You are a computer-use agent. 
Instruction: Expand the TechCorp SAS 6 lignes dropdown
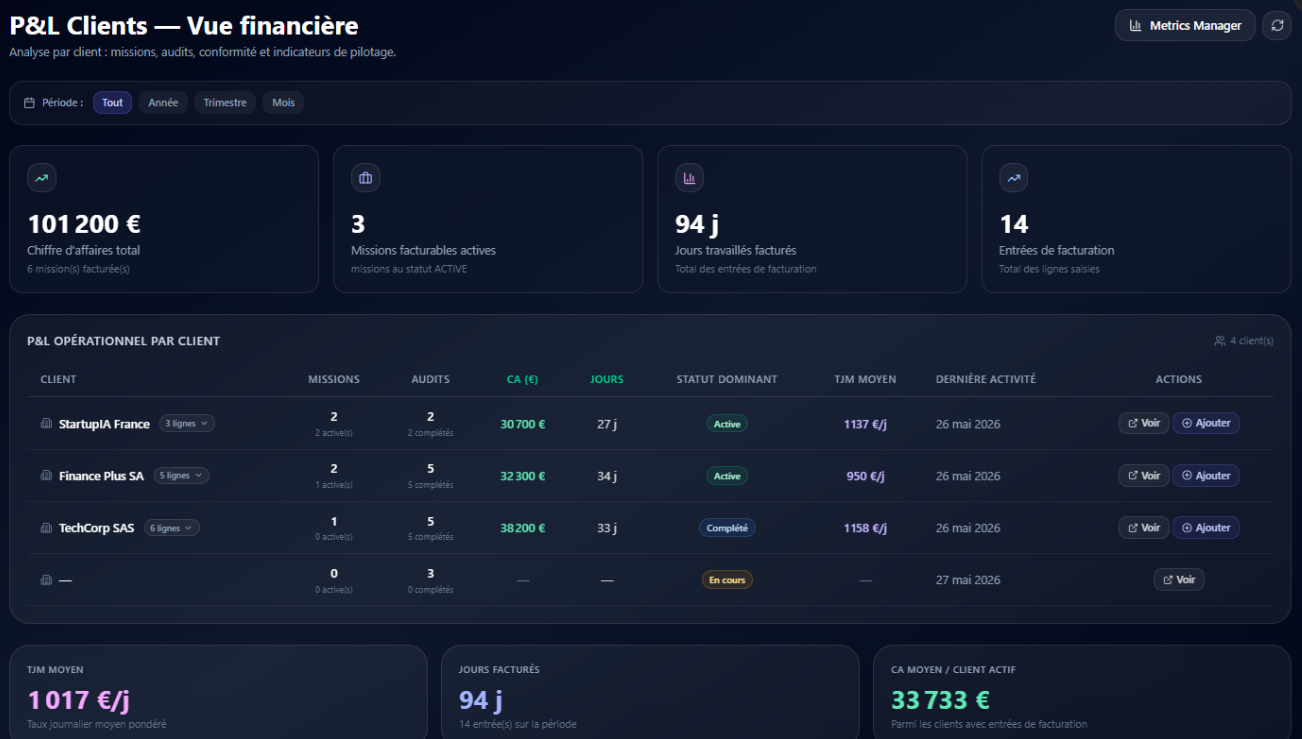click(171, 528)
